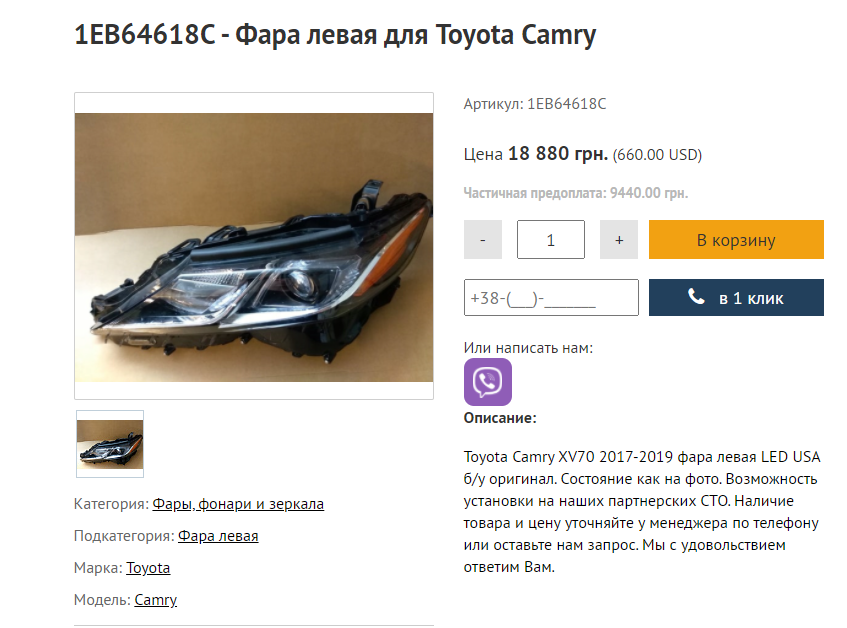
Task: Open subcategory link Фара левая
Action: point(218,536)
